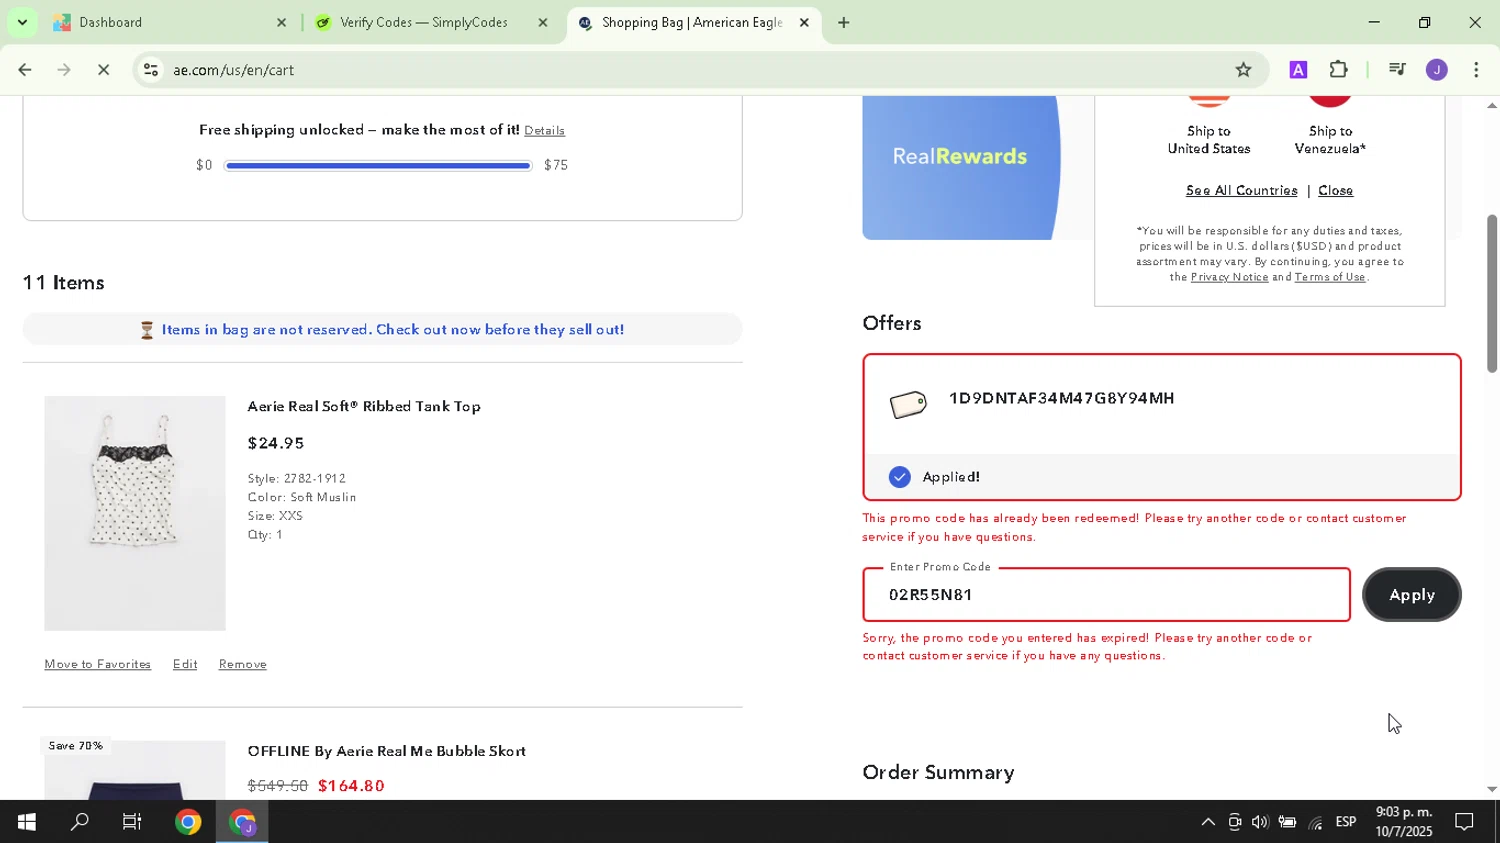
Task: Close the Shopping Bag tab
Action: [x=804, y=22]
